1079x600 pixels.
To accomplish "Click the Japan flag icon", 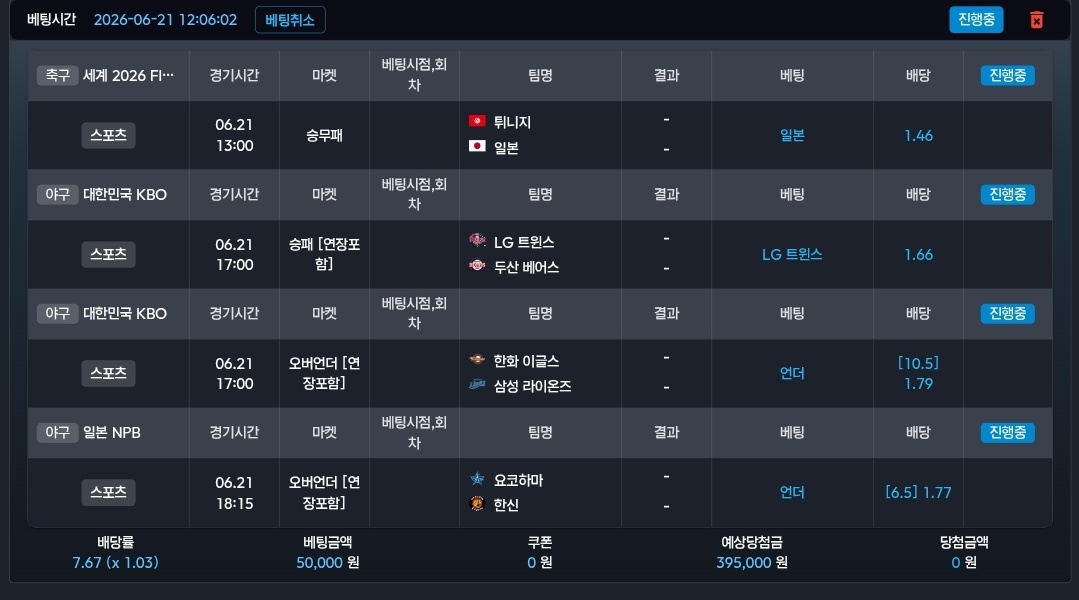I will click(x=477, y=146).
